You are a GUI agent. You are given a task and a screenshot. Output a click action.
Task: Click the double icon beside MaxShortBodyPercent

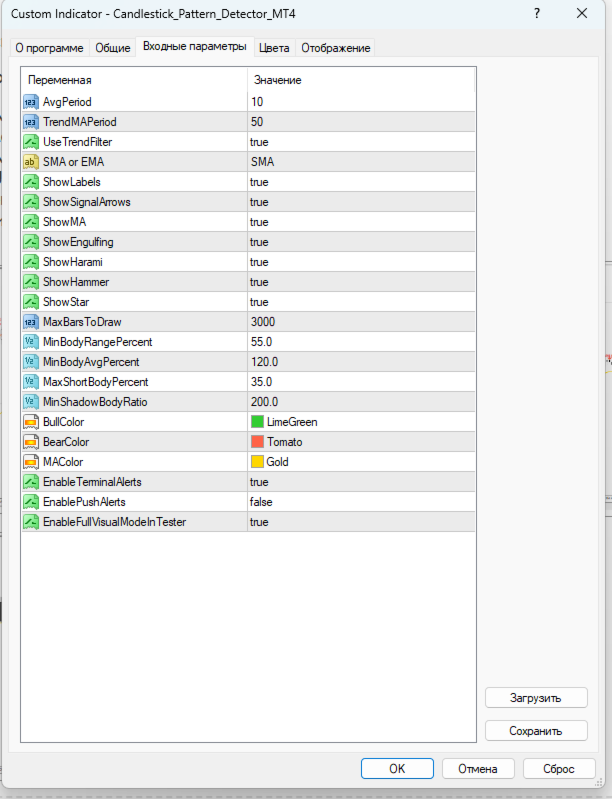[31, 382]
